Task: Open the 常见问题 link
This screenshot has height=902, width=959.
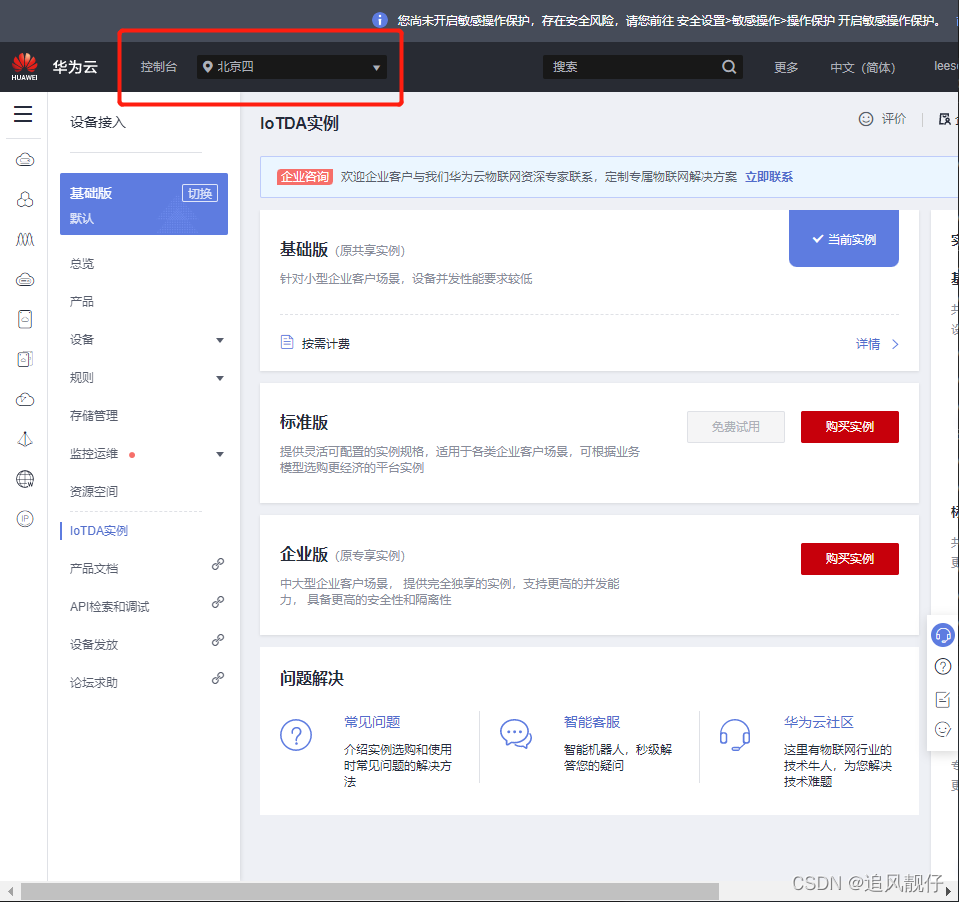Action: [x=372, y=722]
